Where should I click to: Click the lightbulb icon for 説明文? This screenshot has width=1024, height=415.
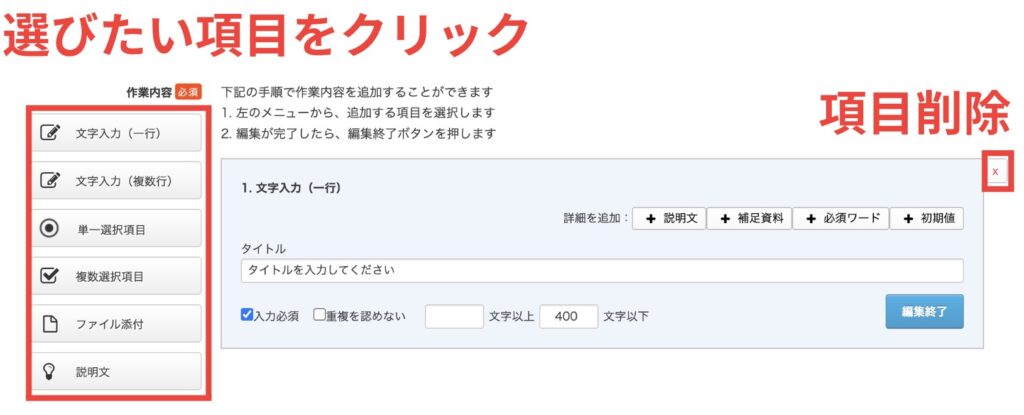[x=49, y=372]
